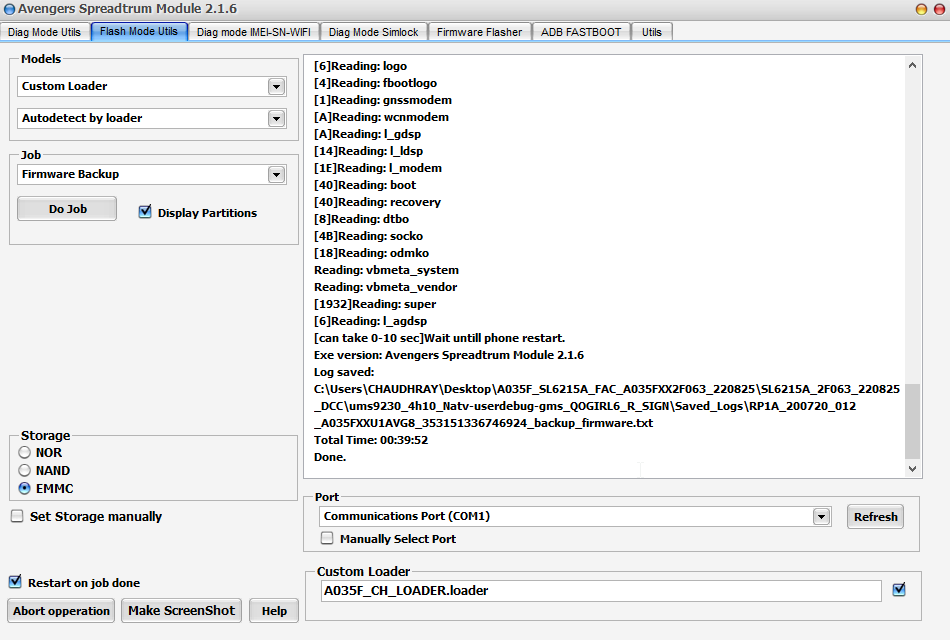Screen dimensions: 950x640
Task: Enable Set Storage manually checkbox
Action: [x=18, y=516]
